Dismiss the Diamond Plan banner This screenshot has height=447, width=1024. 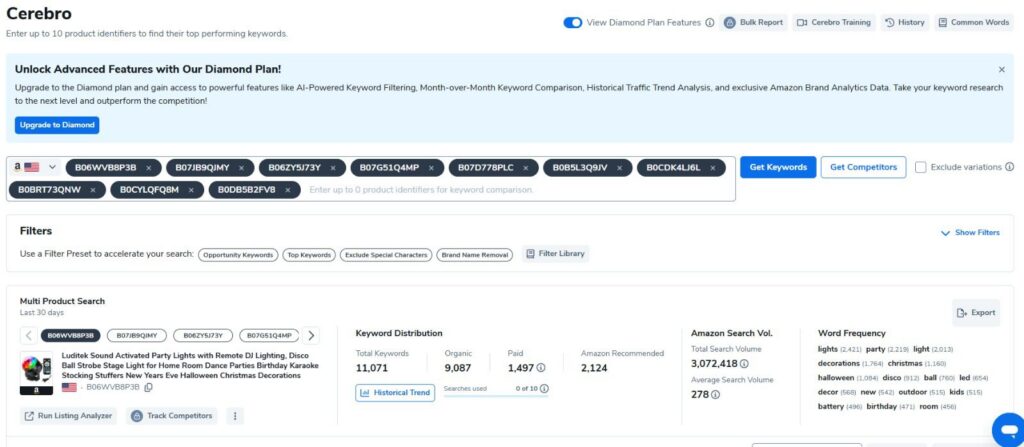click(x=1001, y=70)
